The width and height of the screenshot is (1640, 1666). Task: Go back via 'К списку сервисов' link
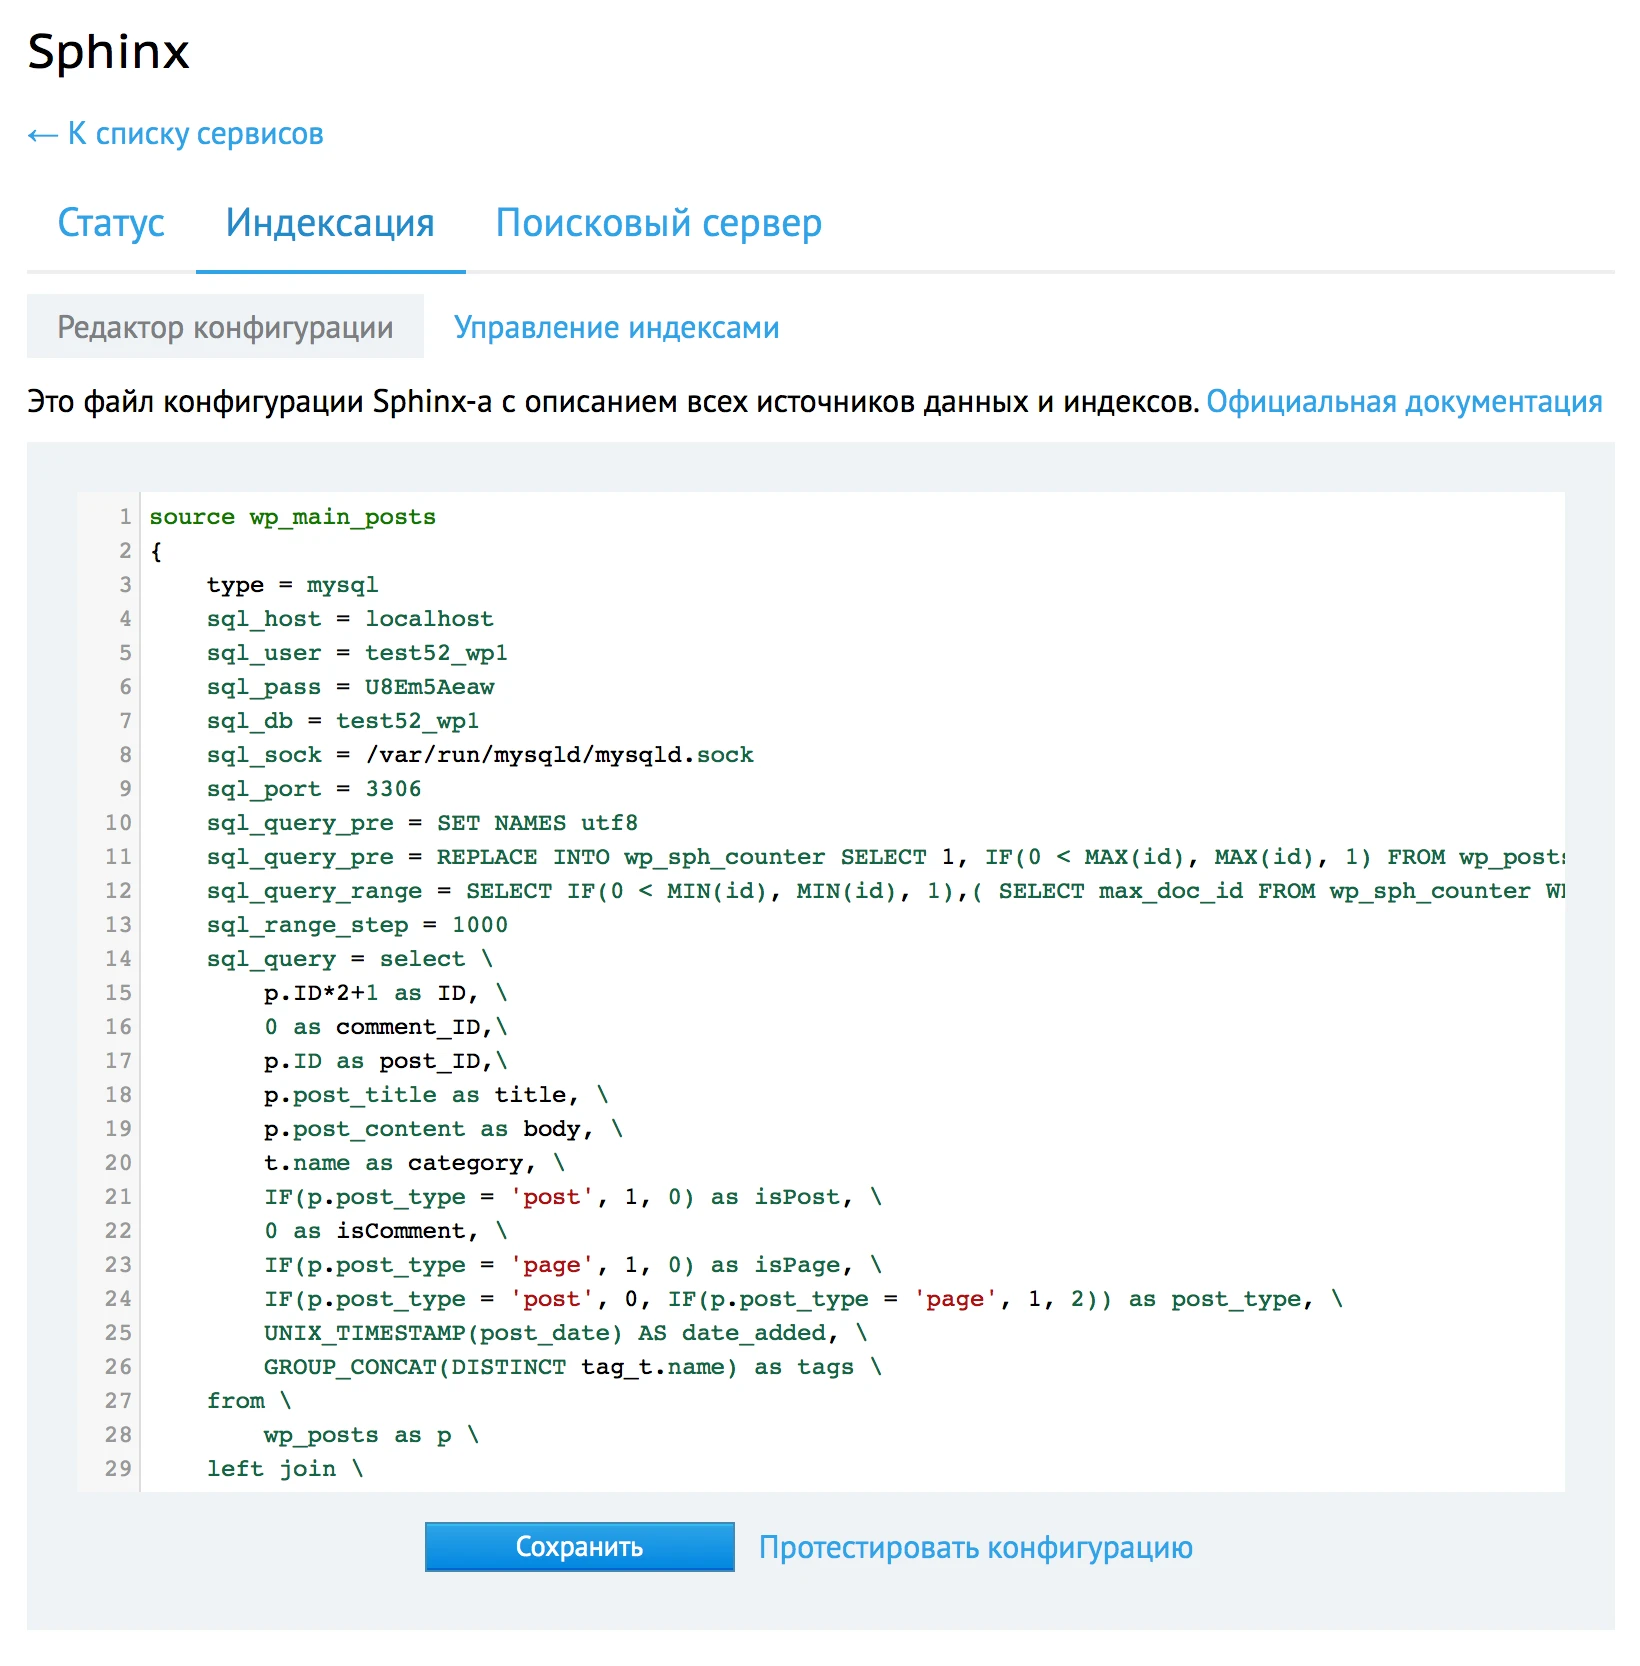pyautogui.click(x=176, y=134)
